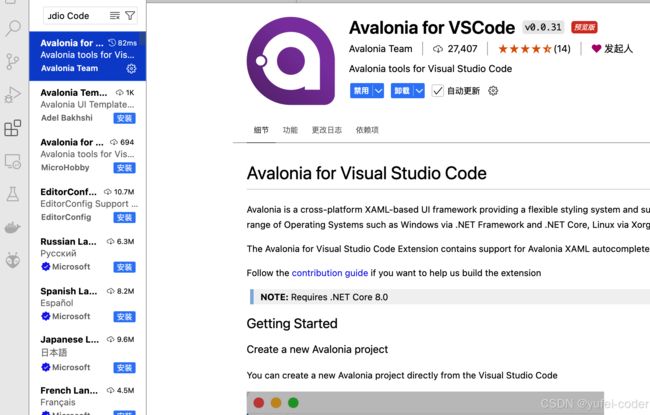Open the Testing flask icon
Image resolution: width=650 pixels, height=415 pixels.
pyautogui.click(x=12, y=194)
